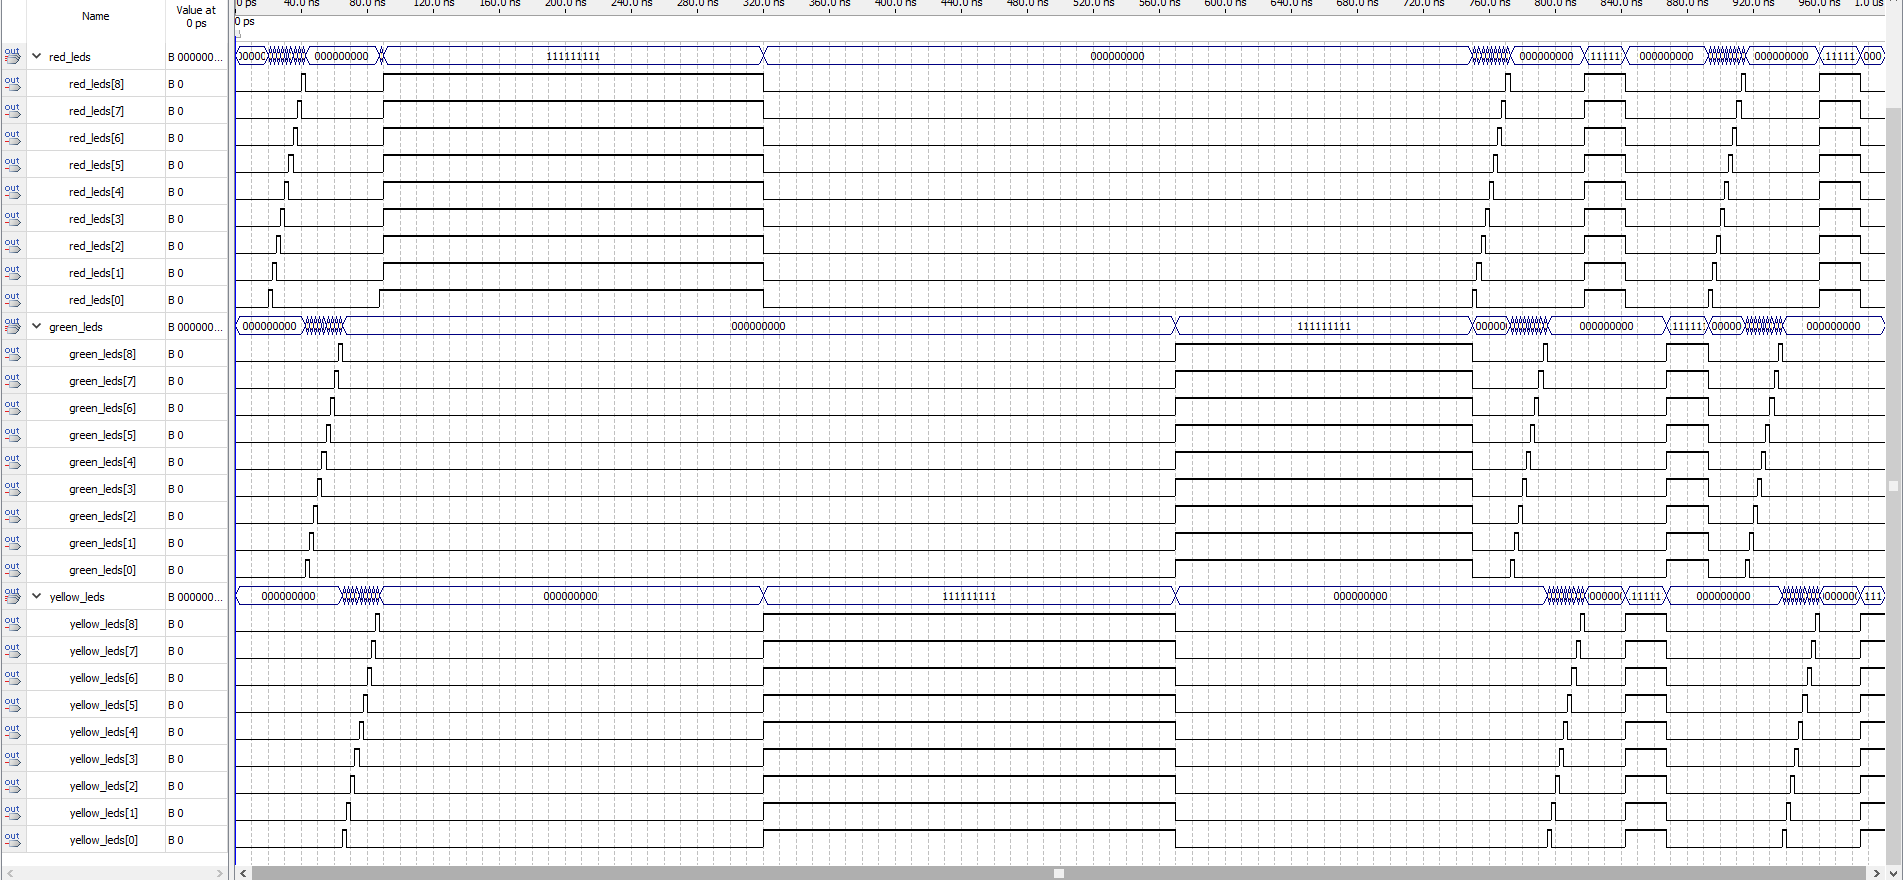1903x880 pixels.
Task: Click the output pin icon of yellow_leds[5]
Action: point(12,704)
